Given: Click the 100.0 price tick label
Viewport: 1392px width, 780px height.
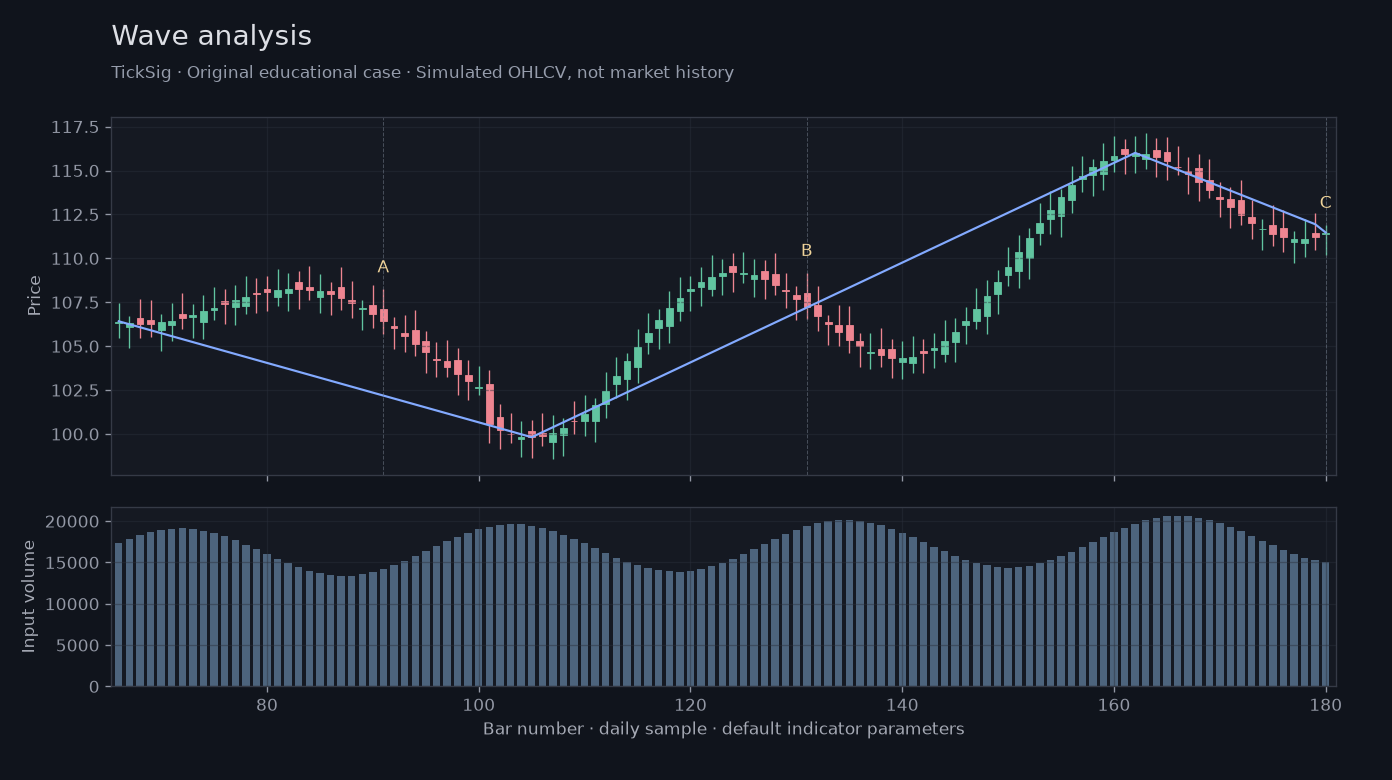Looking at the screenshot, I should (x=75, y=435).
